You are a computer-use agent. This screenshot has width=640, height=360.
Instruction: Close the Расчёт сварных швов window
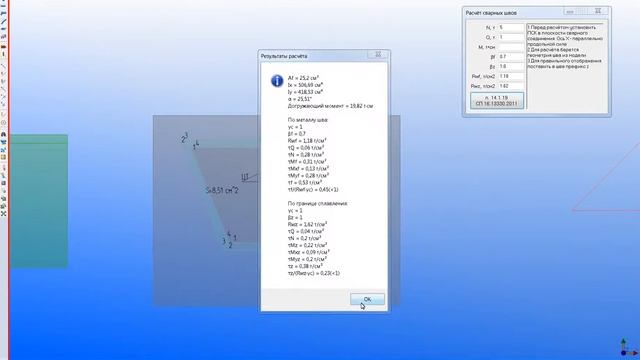tap(598, 11)
